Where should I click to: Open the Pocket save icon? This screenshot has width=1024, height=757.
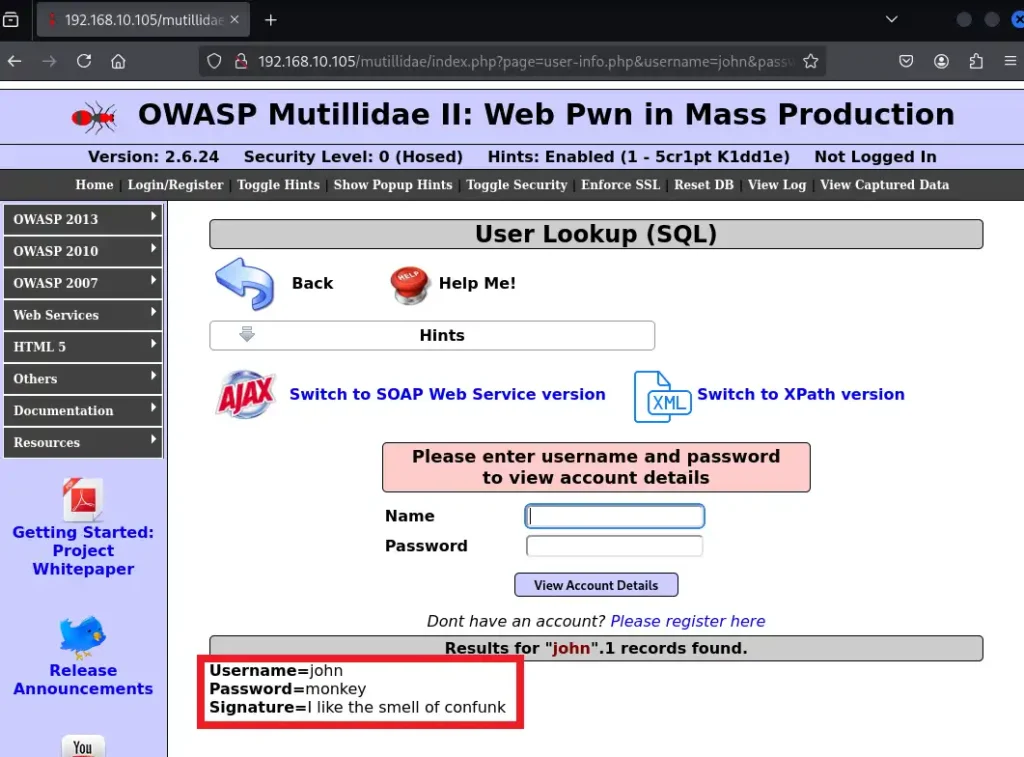pos(906,61)
